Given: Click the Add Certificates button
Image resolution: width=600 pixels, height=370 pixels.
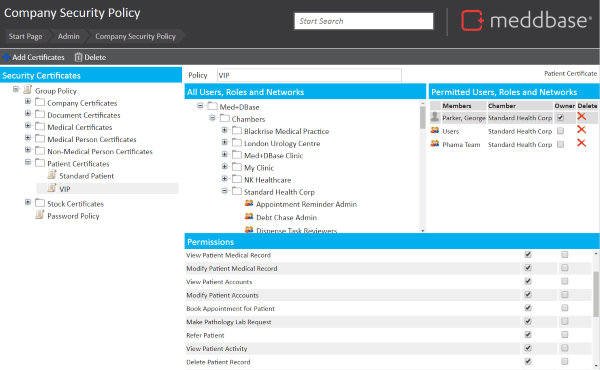Looking at the screenshot, I should [34, 57].
